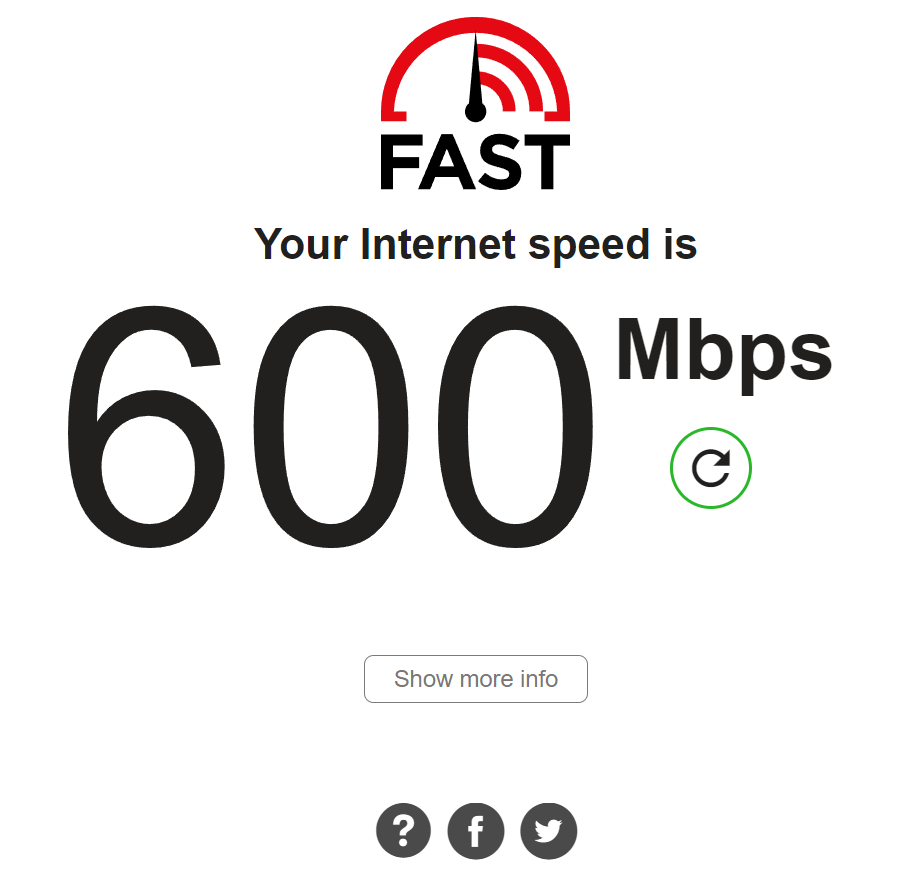Open the help question mark icon
Viewport: 917px width, 890px height.
[x=404, y=830]
